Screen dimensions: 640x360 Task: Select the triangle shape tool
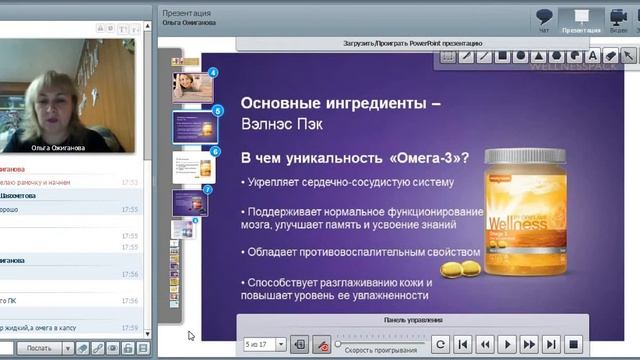539,56
